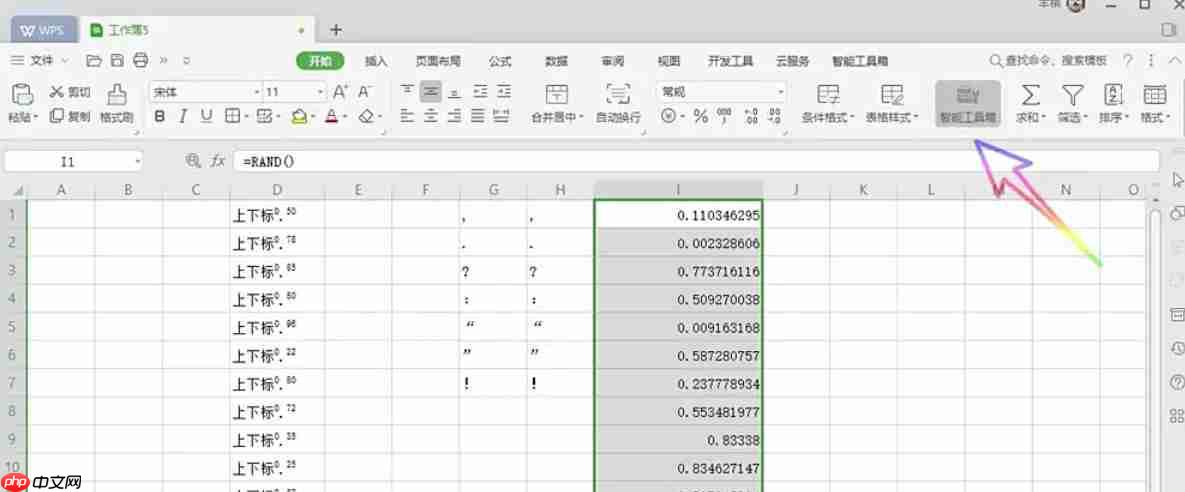Screen dimensions: 1185x492
Task: Click the decrease indent icon
Action: click(479, 92)
